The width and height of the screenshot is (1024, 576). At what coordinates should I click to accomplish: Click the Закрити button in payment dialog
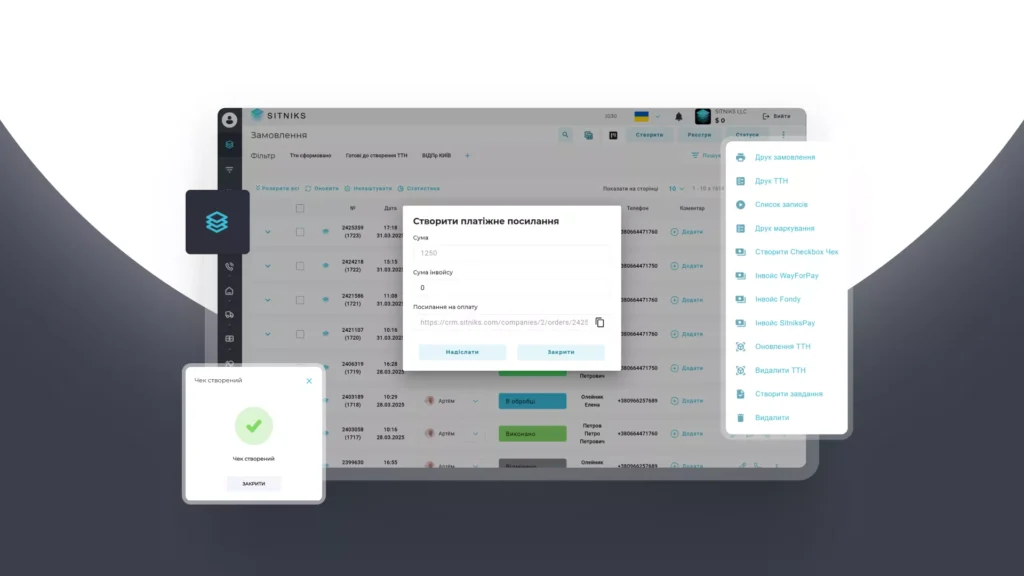561,352
